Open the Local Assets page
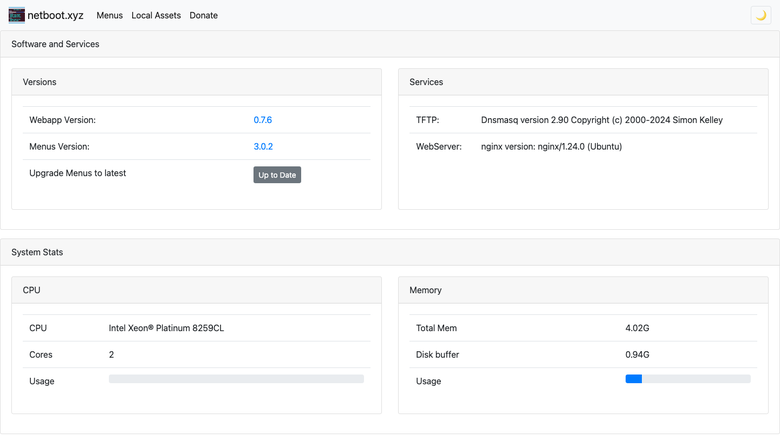 156,15
